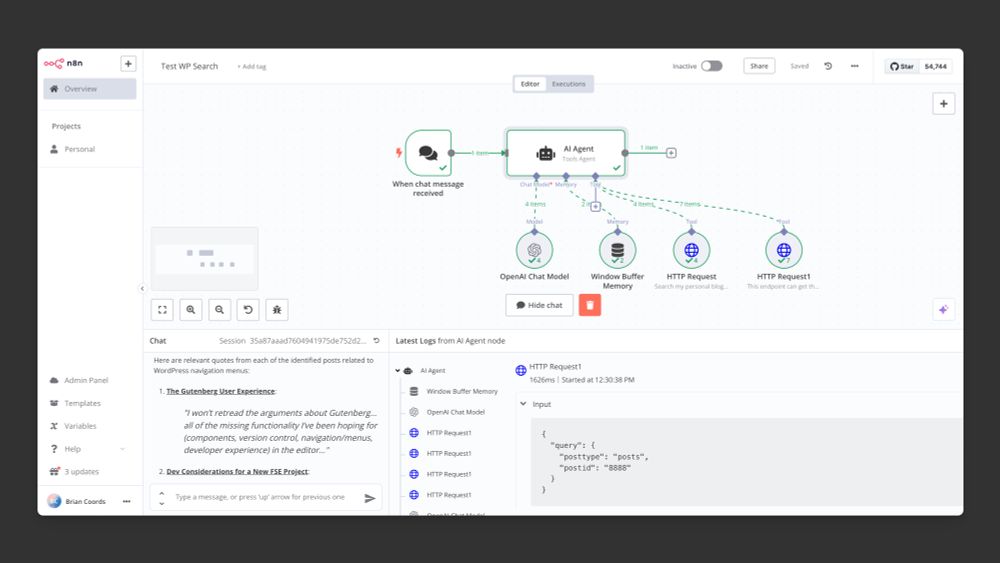Go to Templates in the sidebar
1000x563 pixels.
(75, 403)
